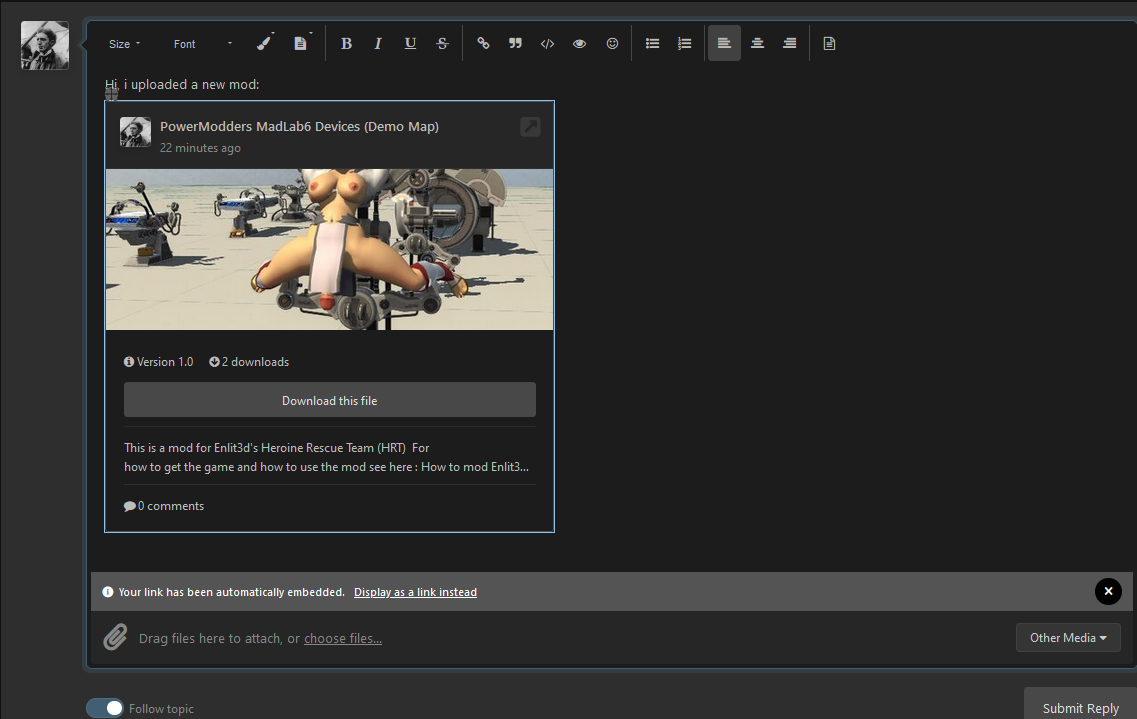Apply italic formatting
The image size is (1137, 719).
click(x=378, y=43)
